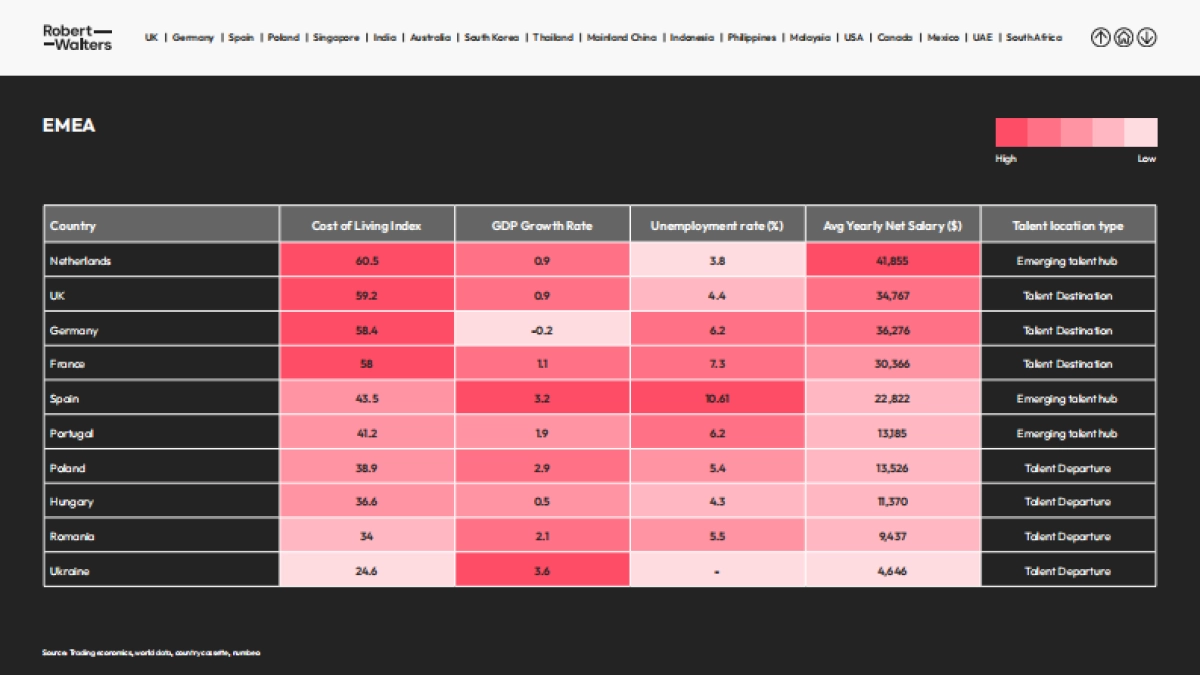Jump to Mainland China page

tap(622, 38)
